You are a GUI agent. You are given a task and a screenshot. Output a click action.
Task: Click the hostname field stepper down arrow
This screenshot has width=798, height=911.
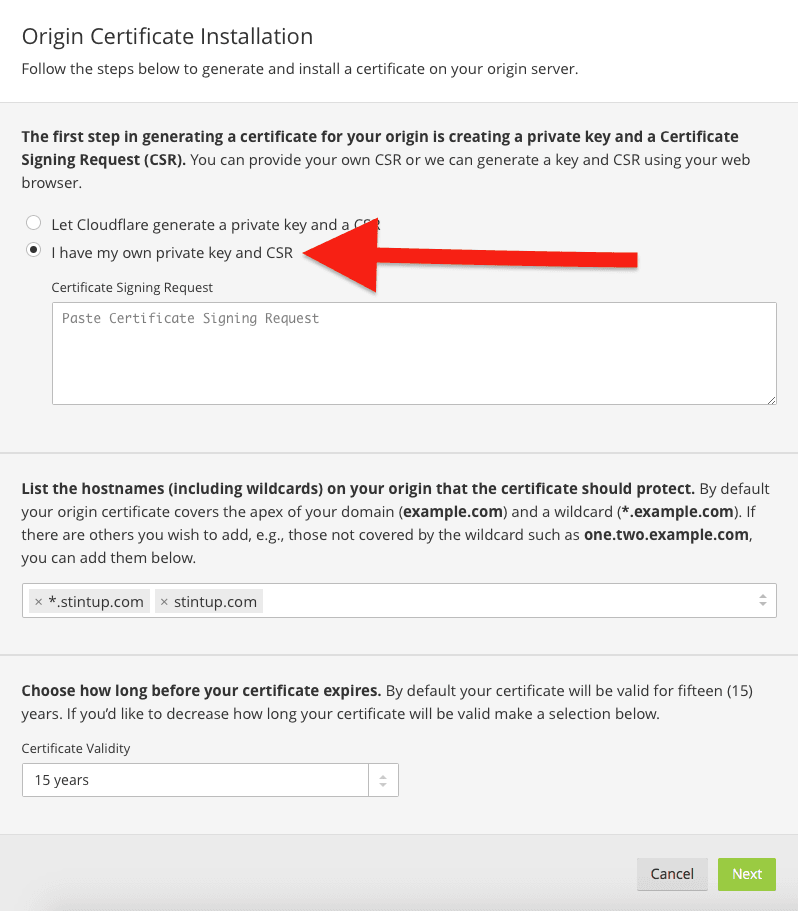point(762,606)
